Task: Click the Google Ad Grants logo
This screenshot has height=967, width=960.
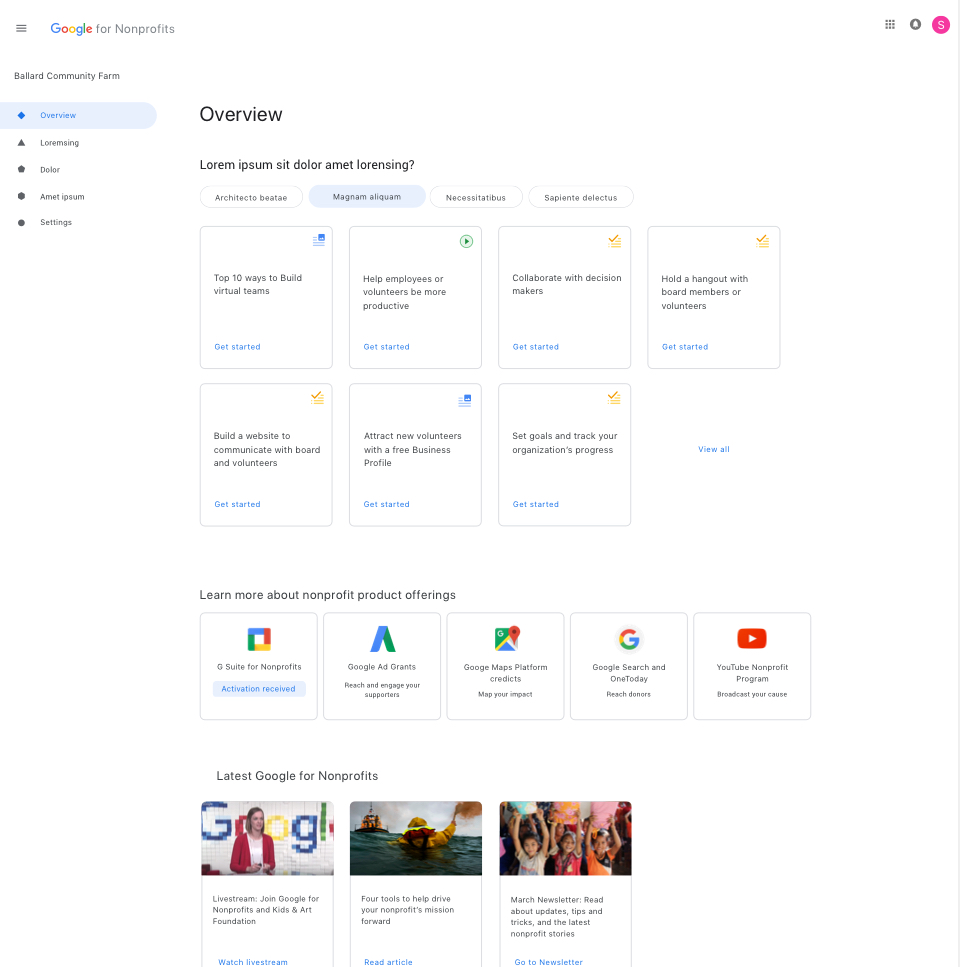Action: pyautogui.click(x=382, y=639)
